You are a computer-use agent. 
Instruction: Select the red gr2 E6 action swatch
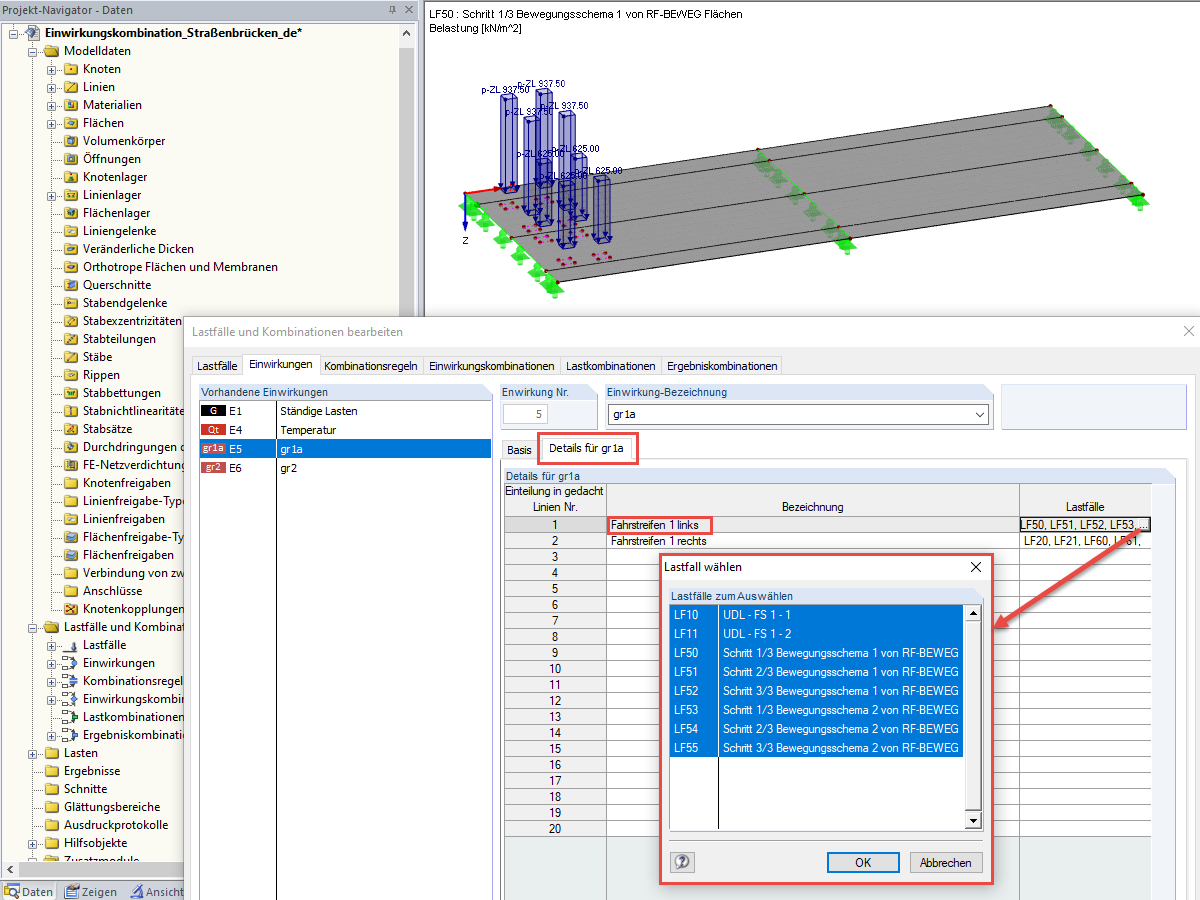click(212, 468)
